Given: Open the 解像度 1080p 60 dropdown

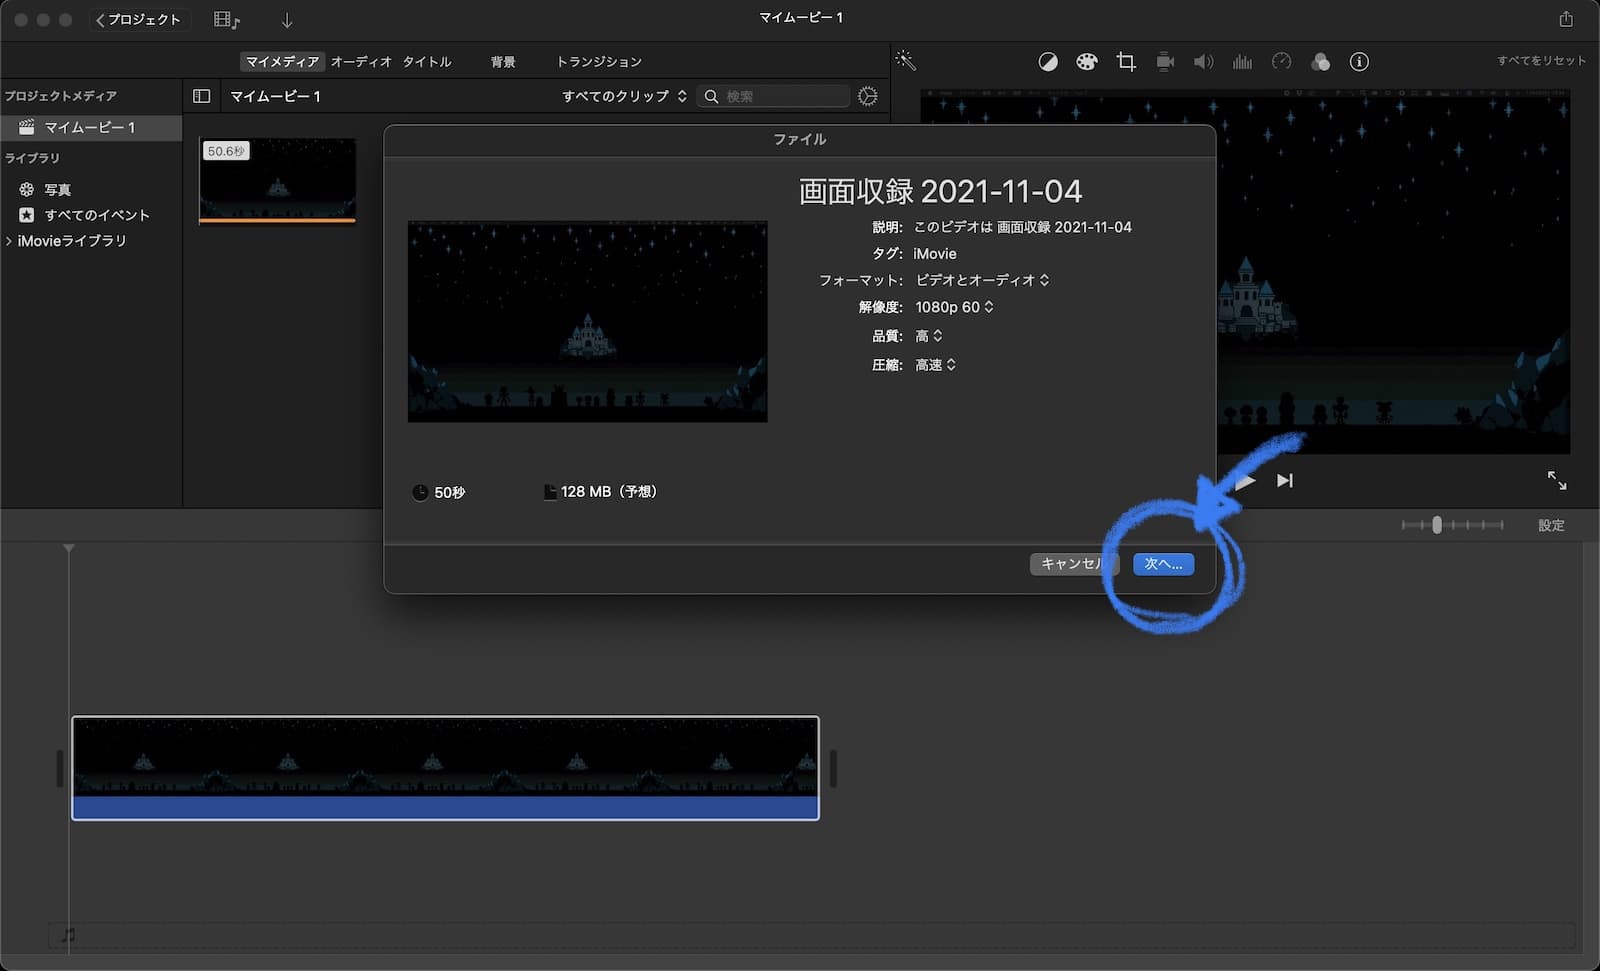Looking at the screenshot, I should [954, 307].
